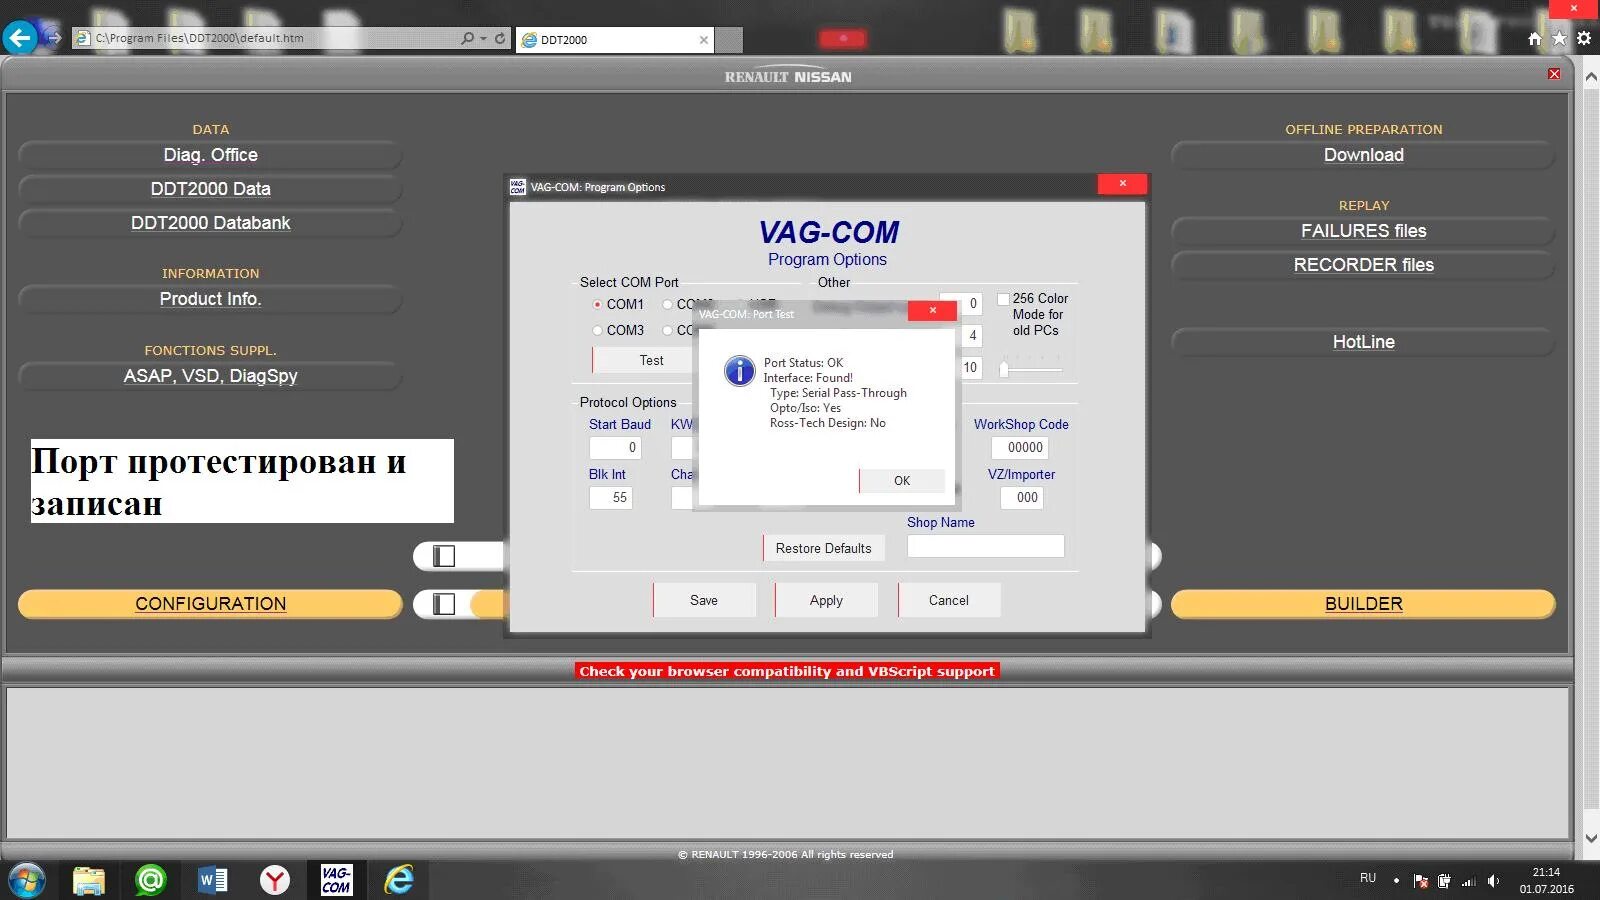The image size is (1600, 900).
Task: Click the VAG-COM Program Options title icon
Action: [x=517, y=187]
